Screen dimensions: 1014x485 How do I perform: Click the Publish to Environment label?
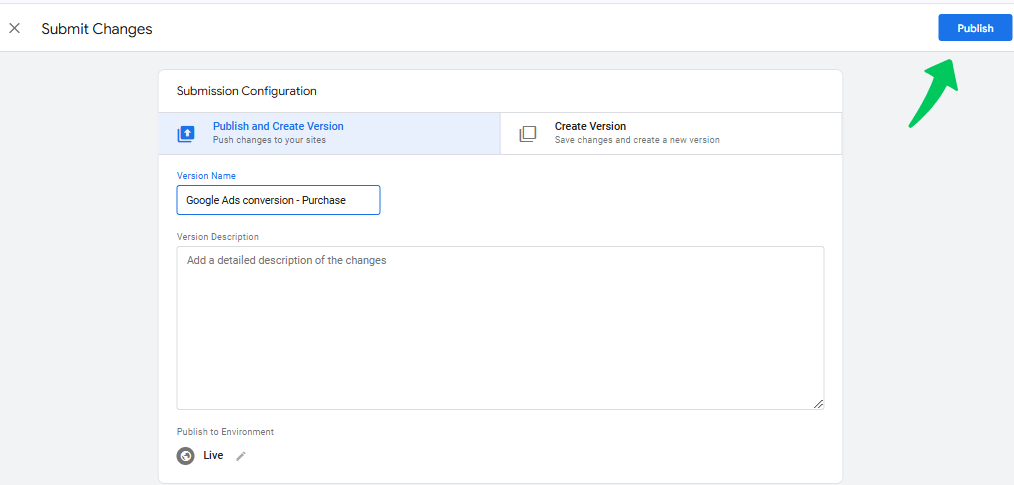225,432
